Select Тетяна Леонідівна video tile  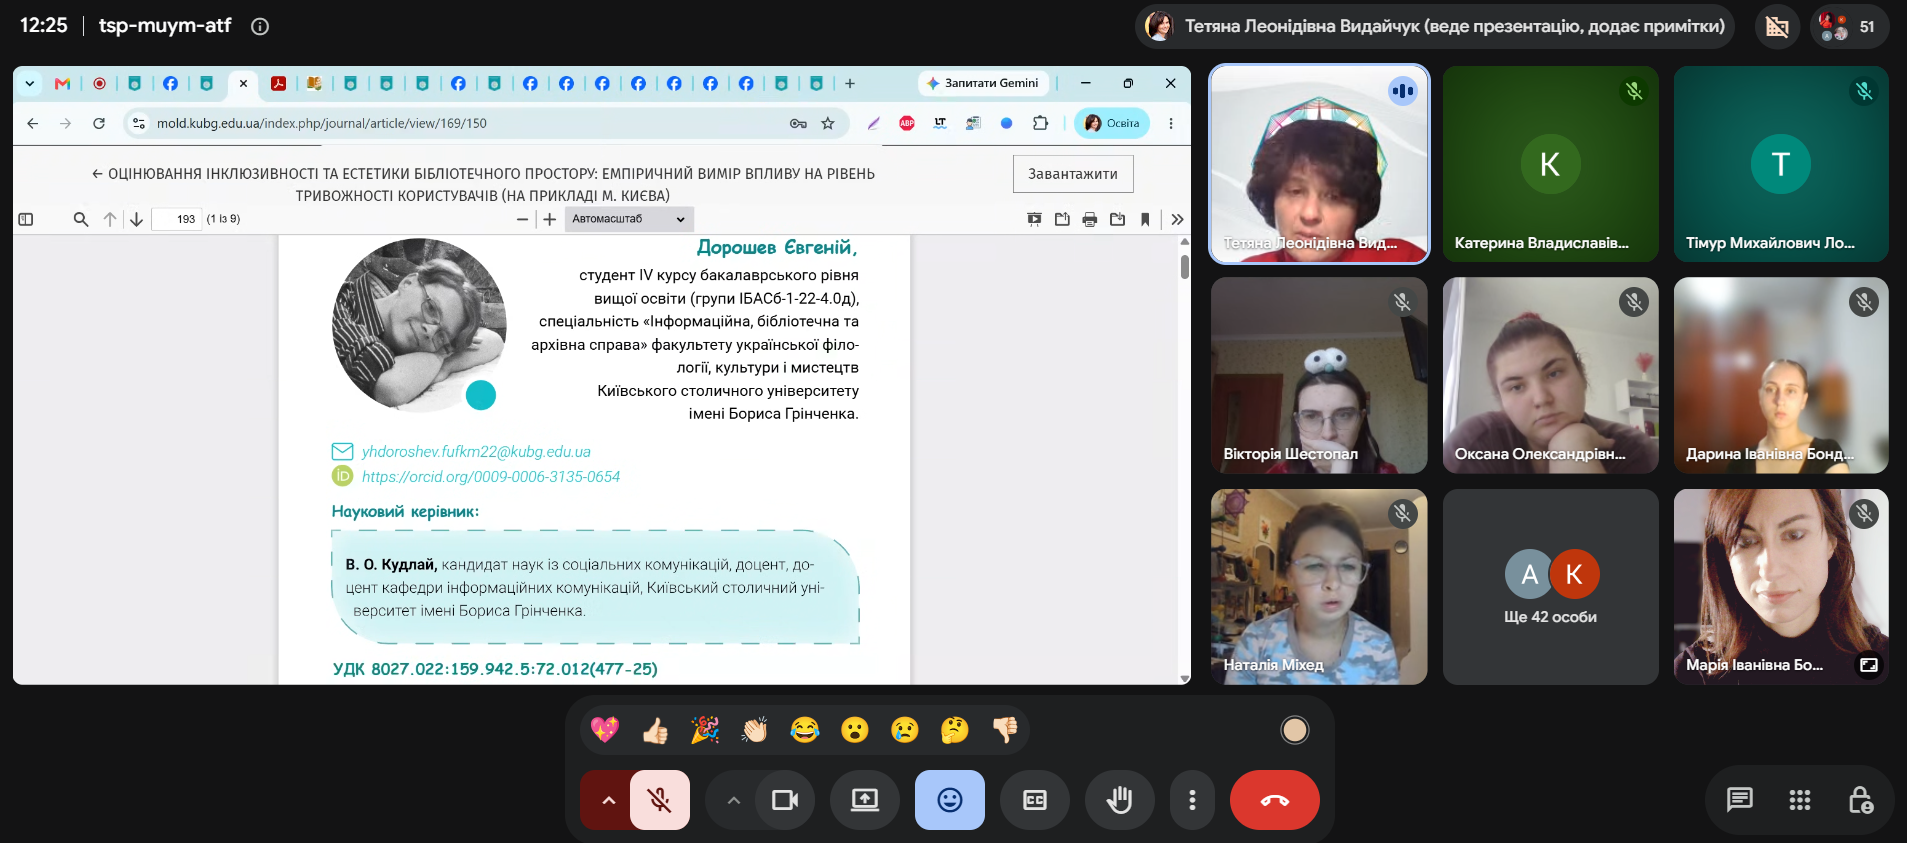pos(1319,164)
